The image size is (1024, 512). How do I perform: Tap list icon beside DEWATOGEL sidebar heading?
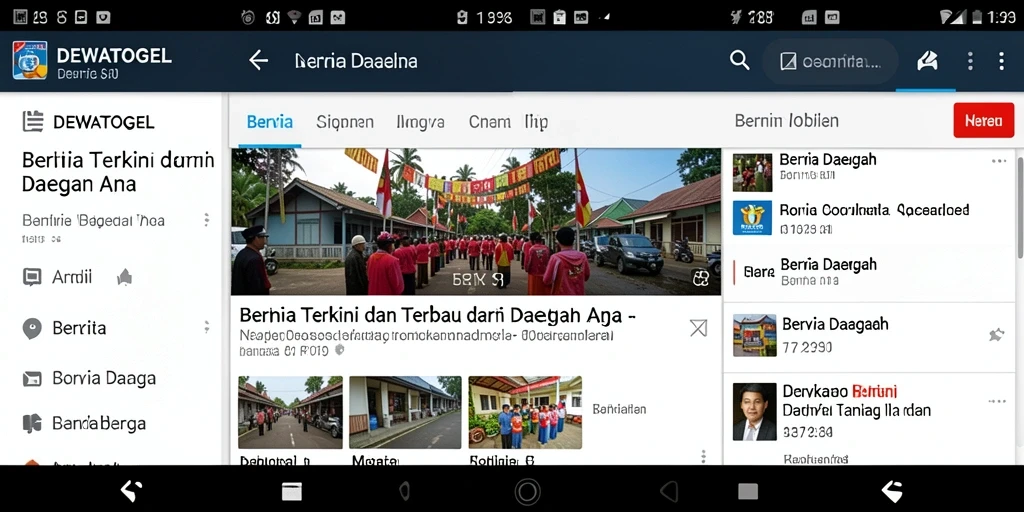33,121
